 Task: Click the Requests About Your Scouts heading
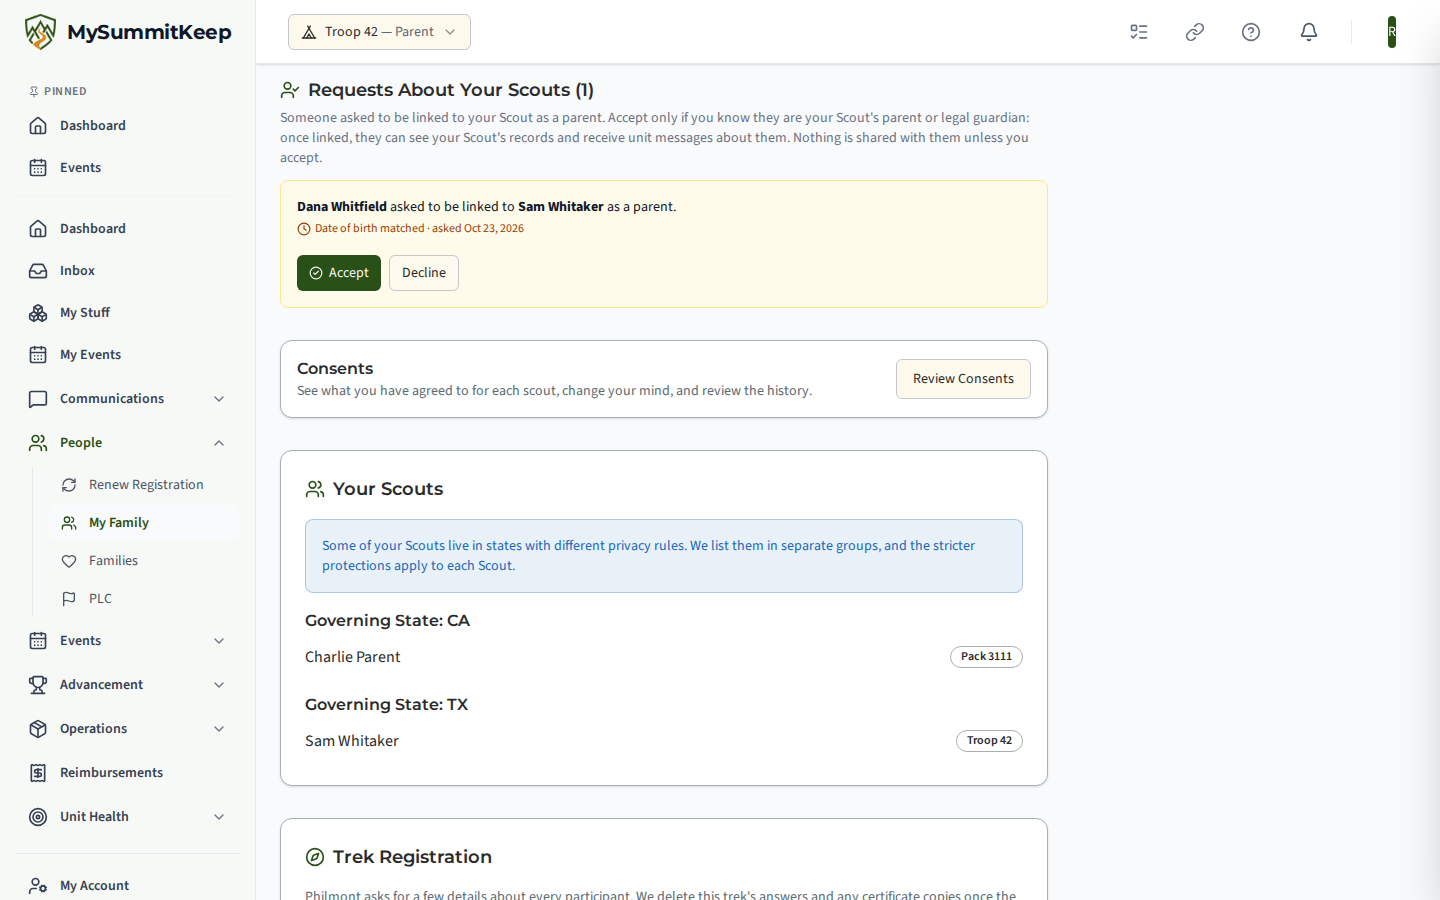pyautogui.click(x=451, y=90)
